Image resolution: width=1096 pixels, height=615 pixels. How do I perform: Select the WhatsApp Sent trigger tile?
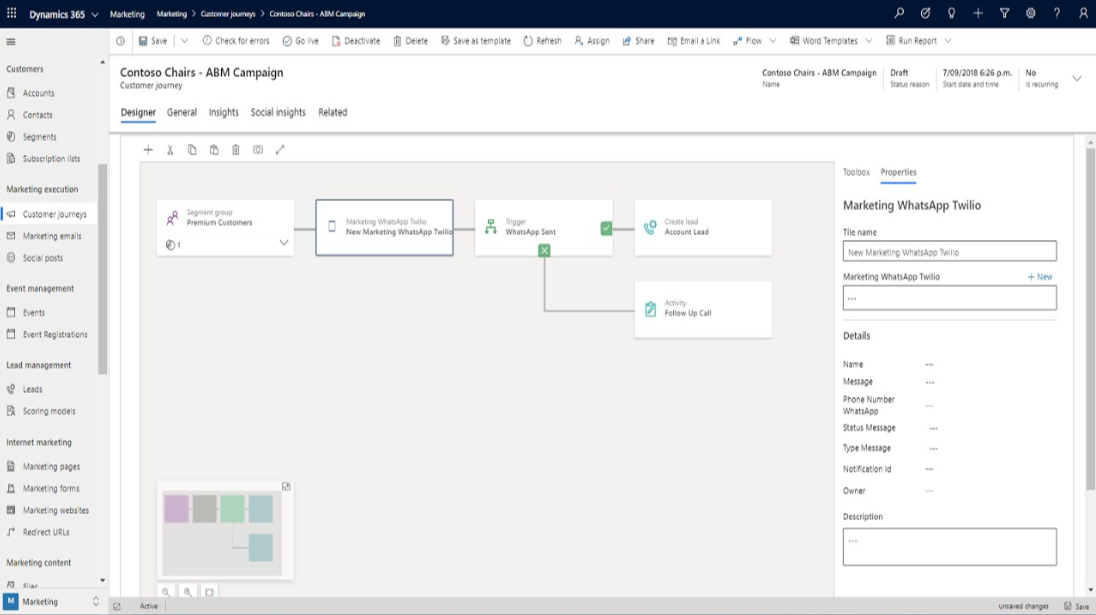click(x=544, y=228)
